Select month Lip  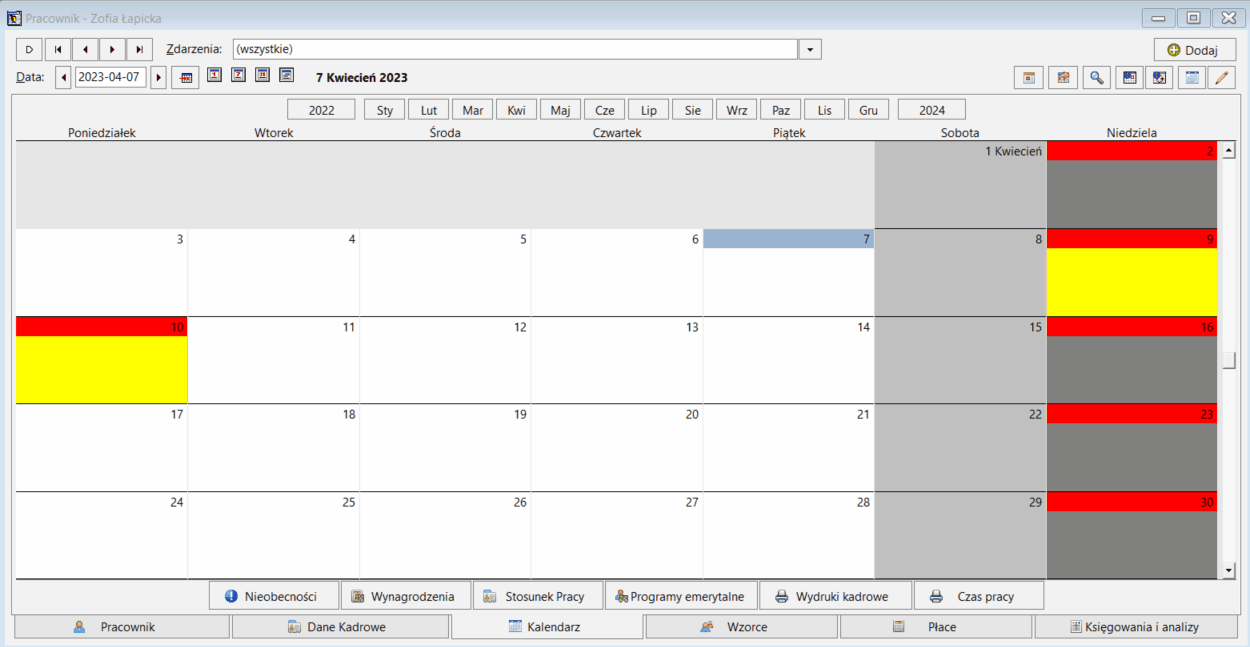click(x=649, y=110)
